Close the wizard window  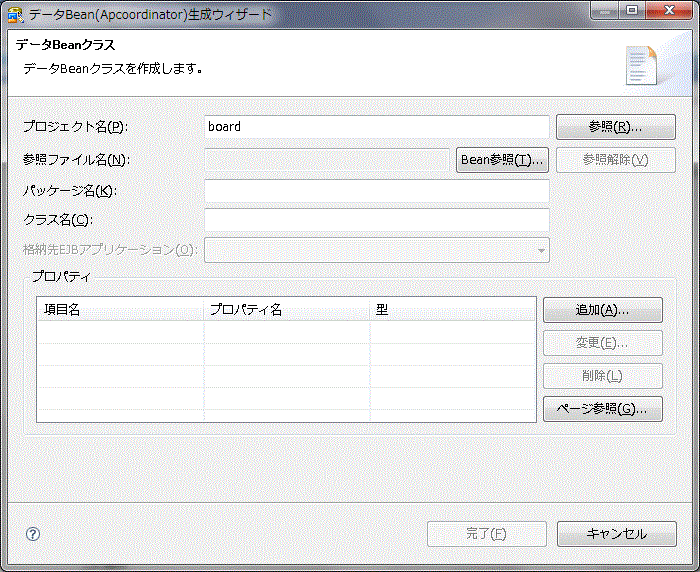668,11
